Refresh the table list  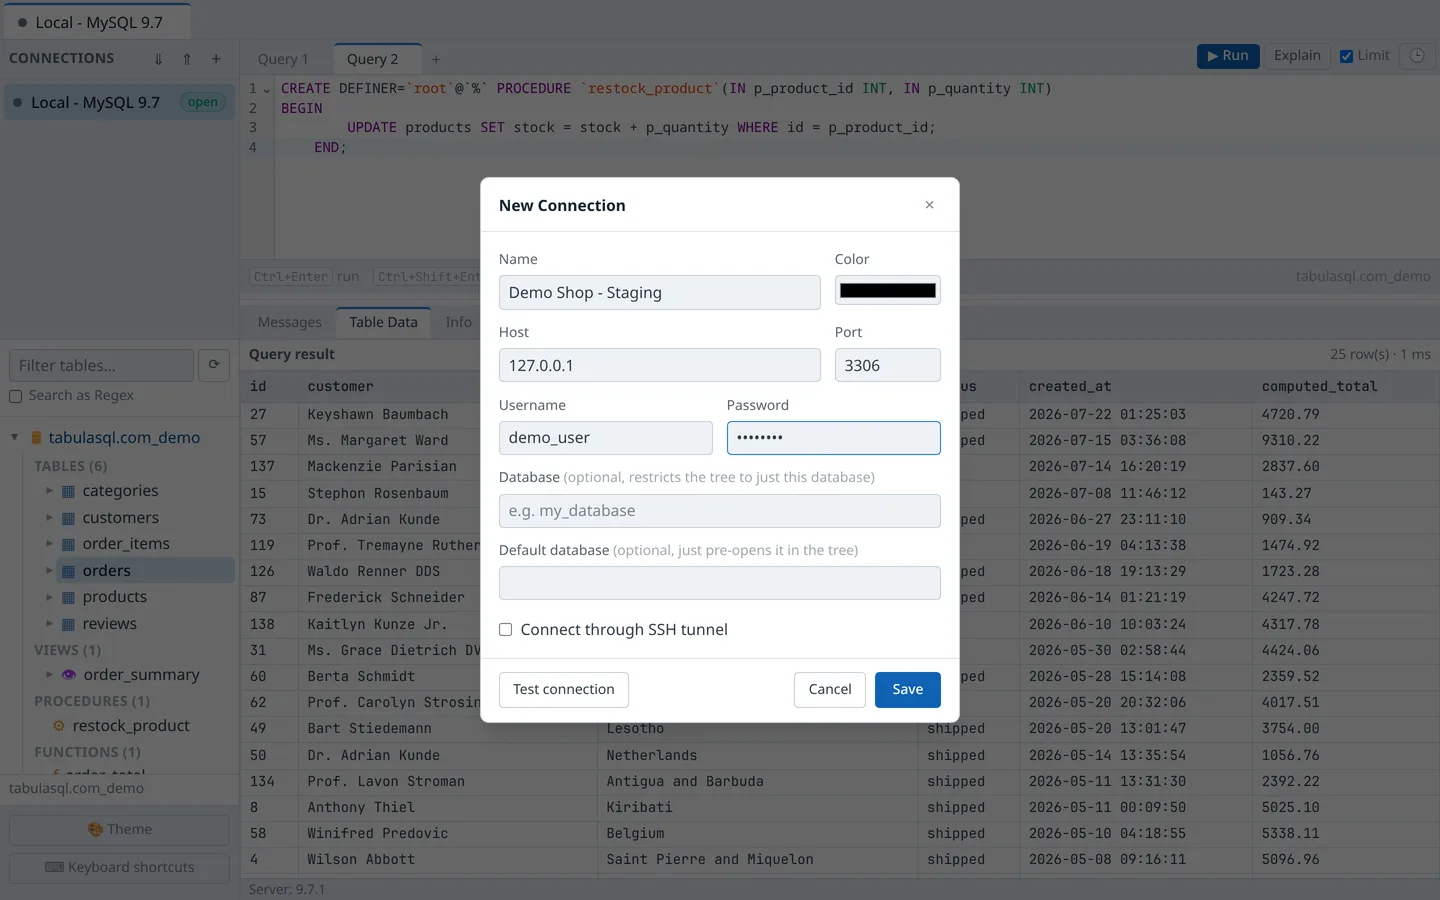214,365
